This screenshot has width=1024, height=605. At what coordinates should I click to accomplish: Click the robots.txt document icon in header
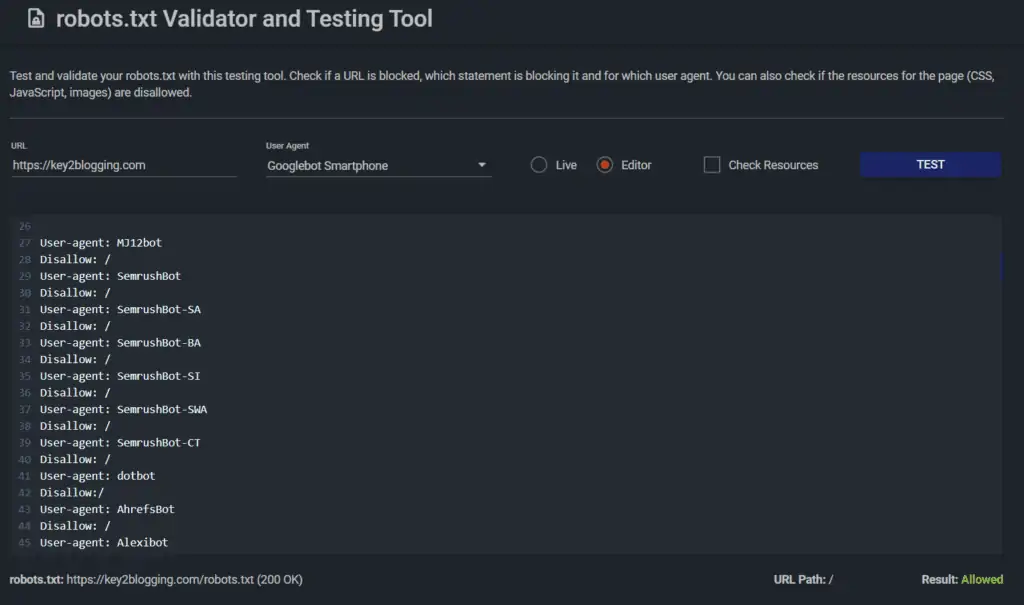(36, 18)
